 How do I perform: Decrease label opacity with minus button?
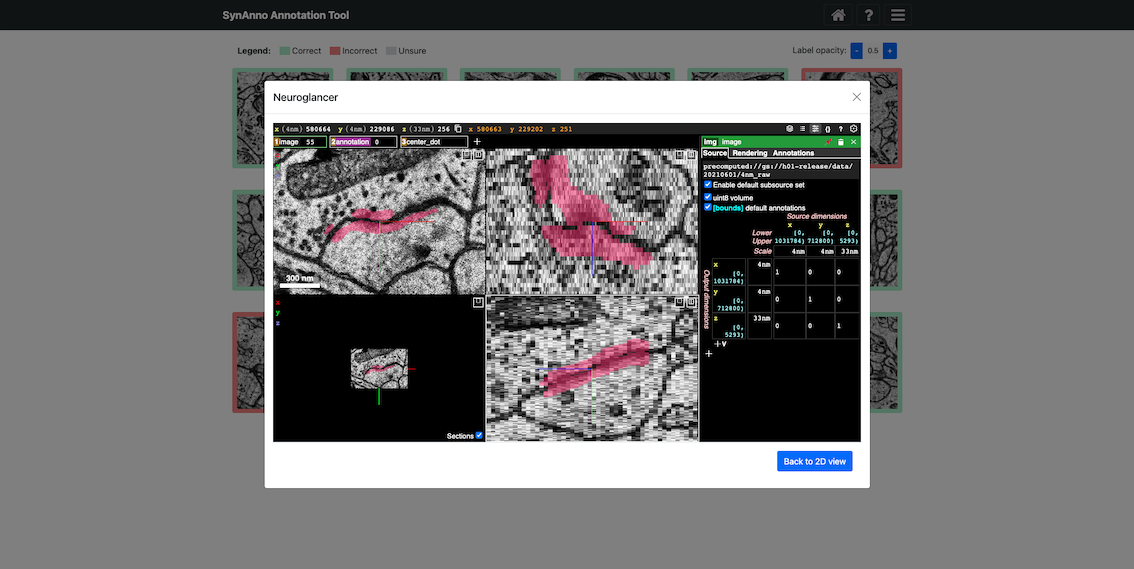(x=856, y=51)
